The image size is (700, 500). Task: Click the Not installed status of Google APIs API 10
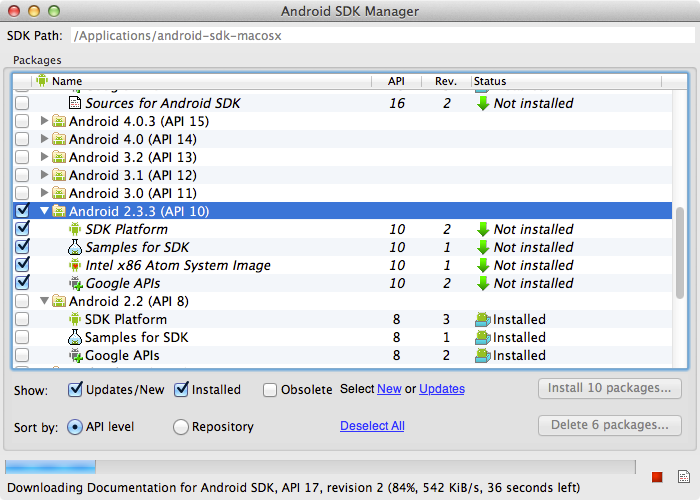tap(533, 283)
